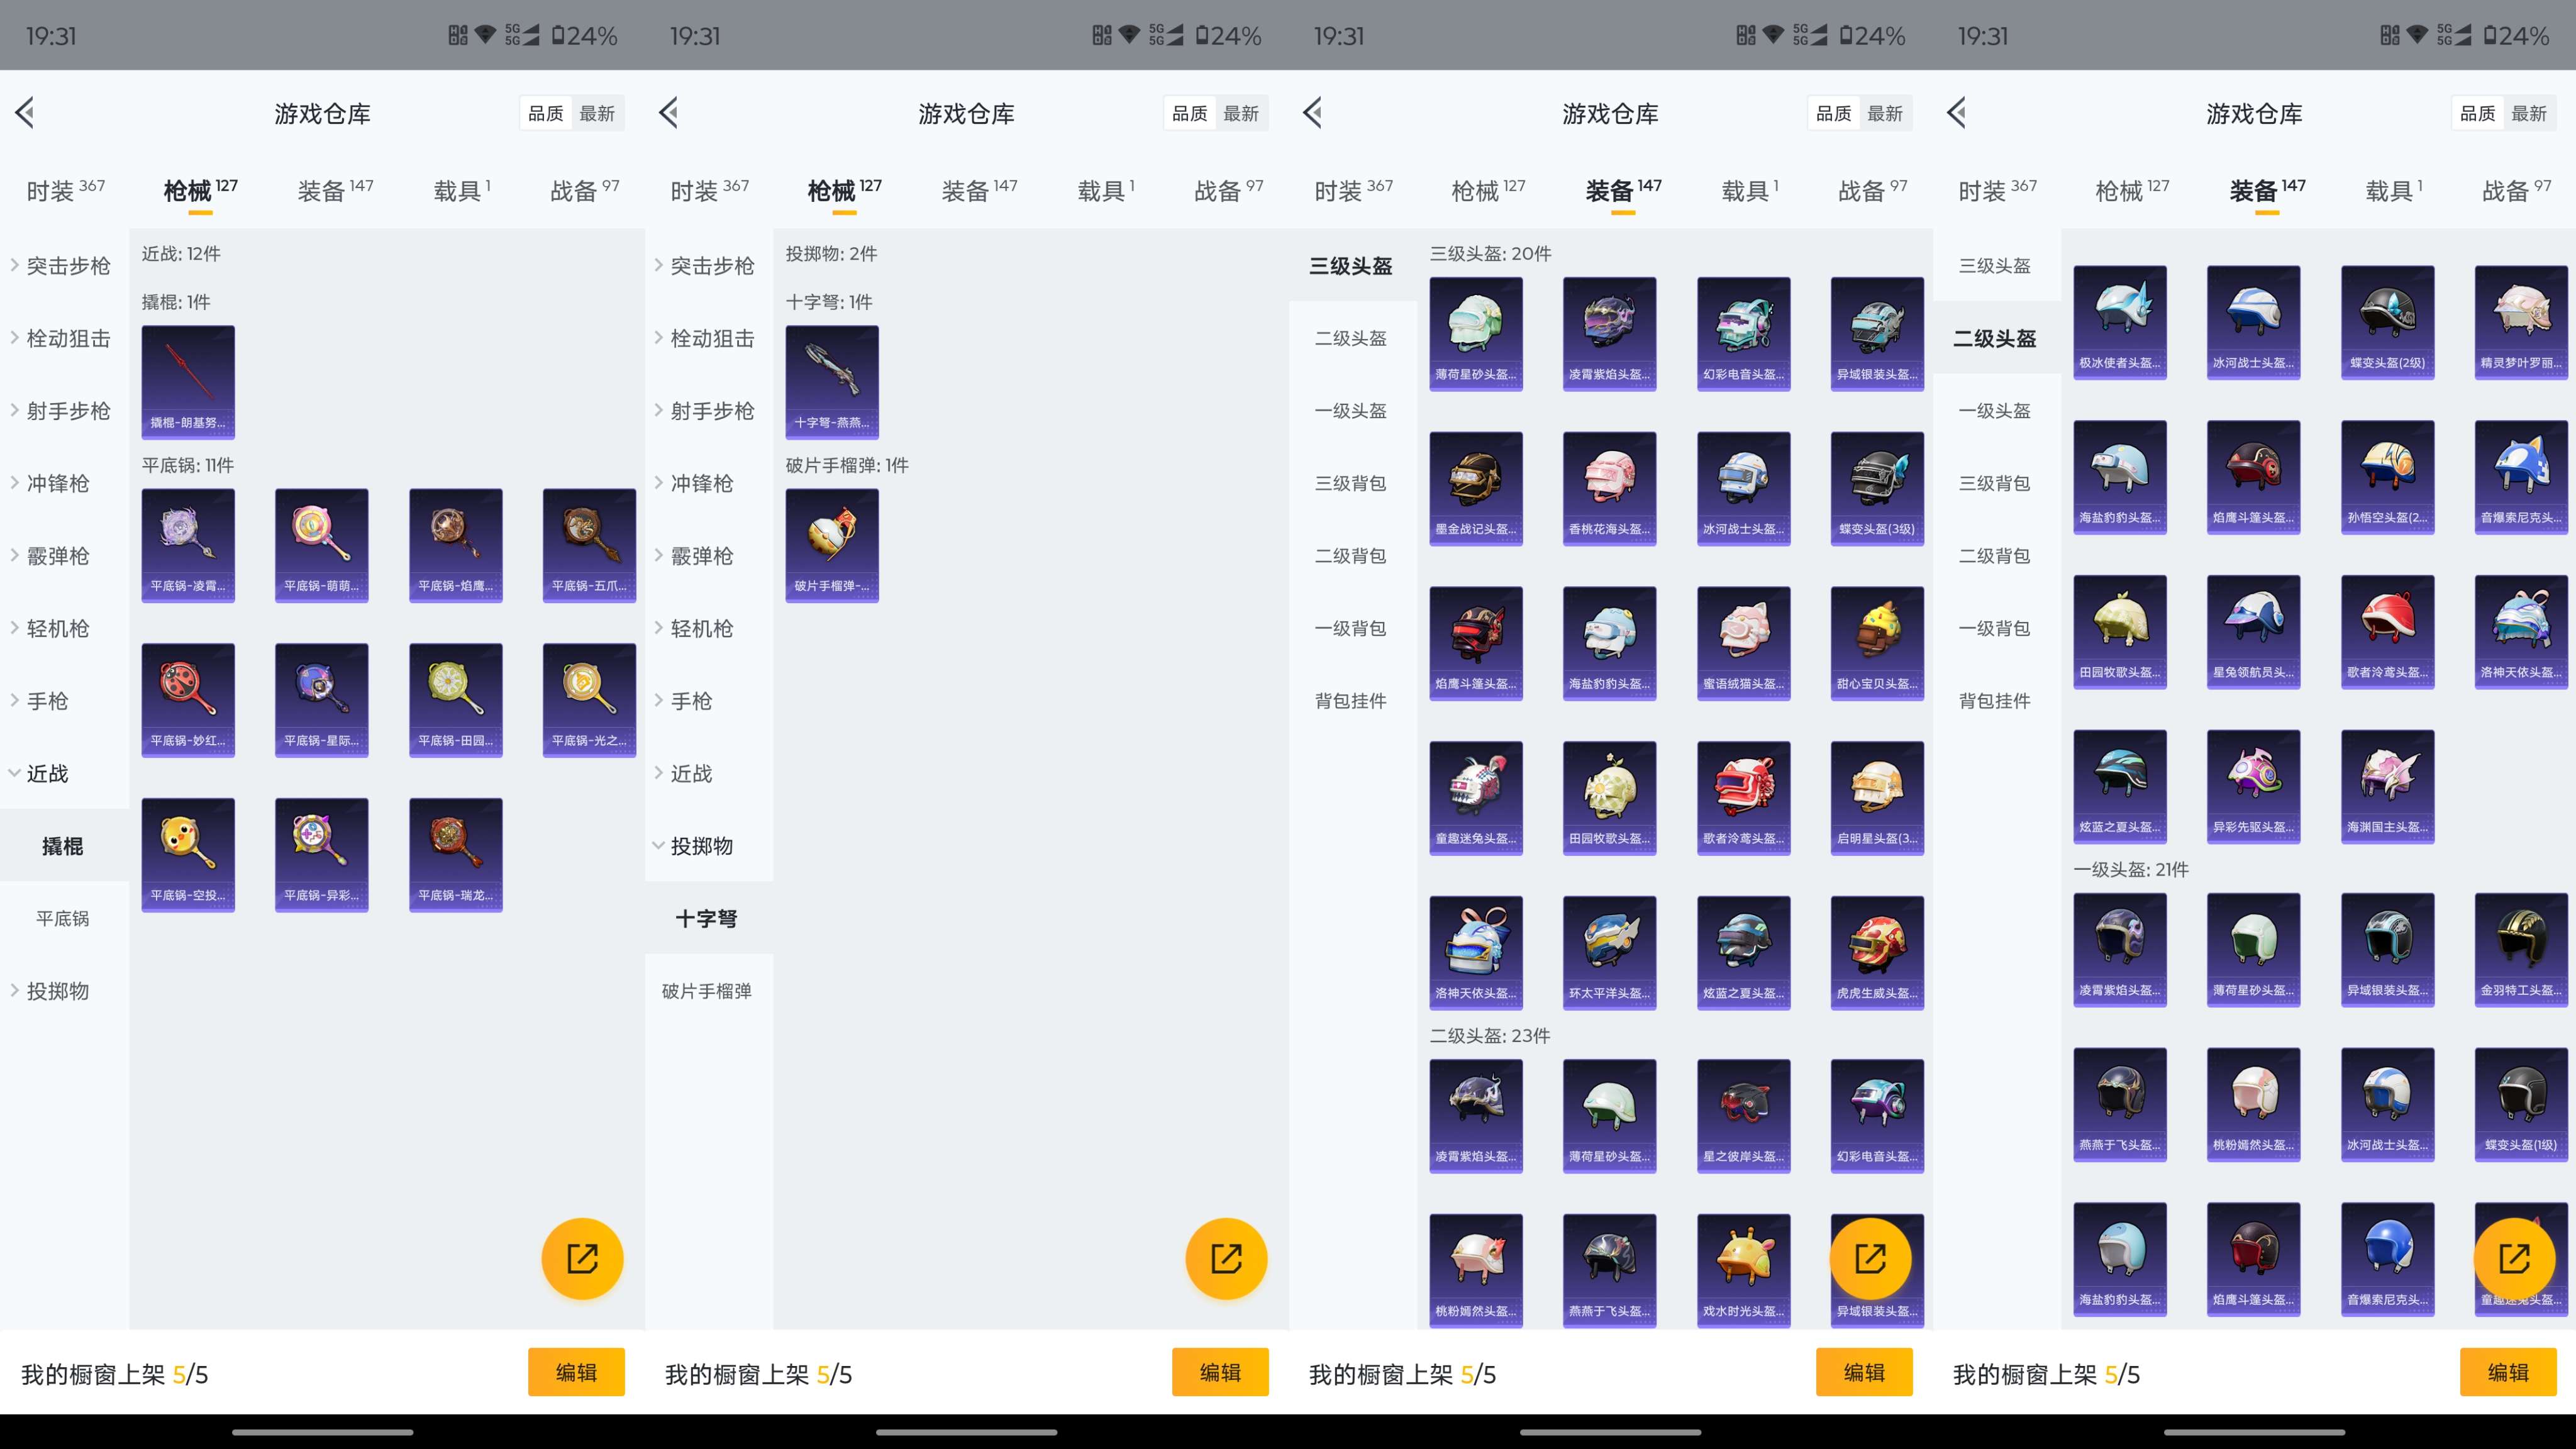Screen dimensions: 2576x1449
Task: Open the 破片手榴弹 grenade skin thumbnail
Action: point(832,545)
